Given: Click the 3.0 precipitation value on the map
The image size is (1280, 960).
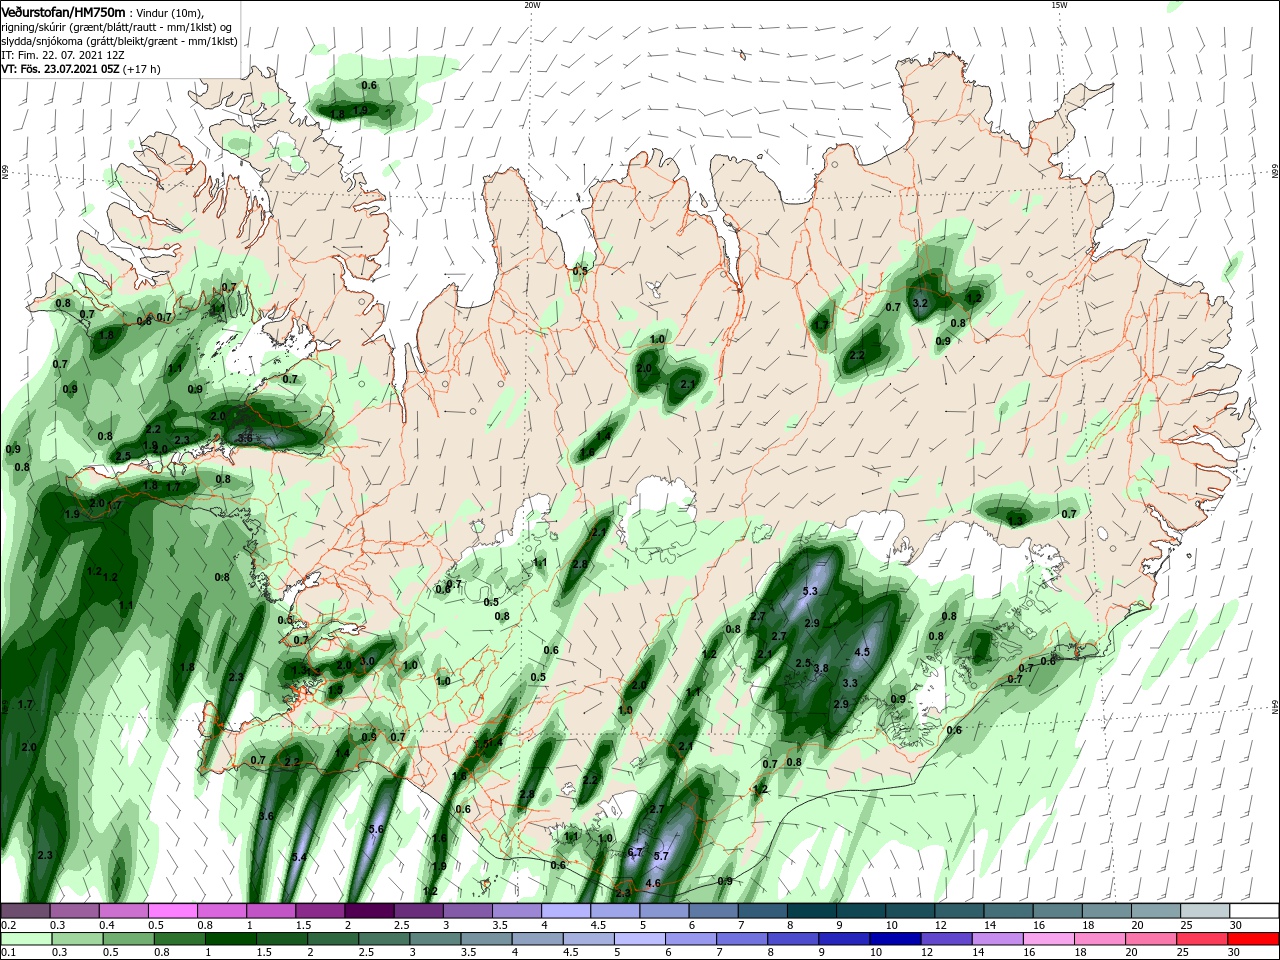Looking at the screenshot, I should (x=366, y=661).
